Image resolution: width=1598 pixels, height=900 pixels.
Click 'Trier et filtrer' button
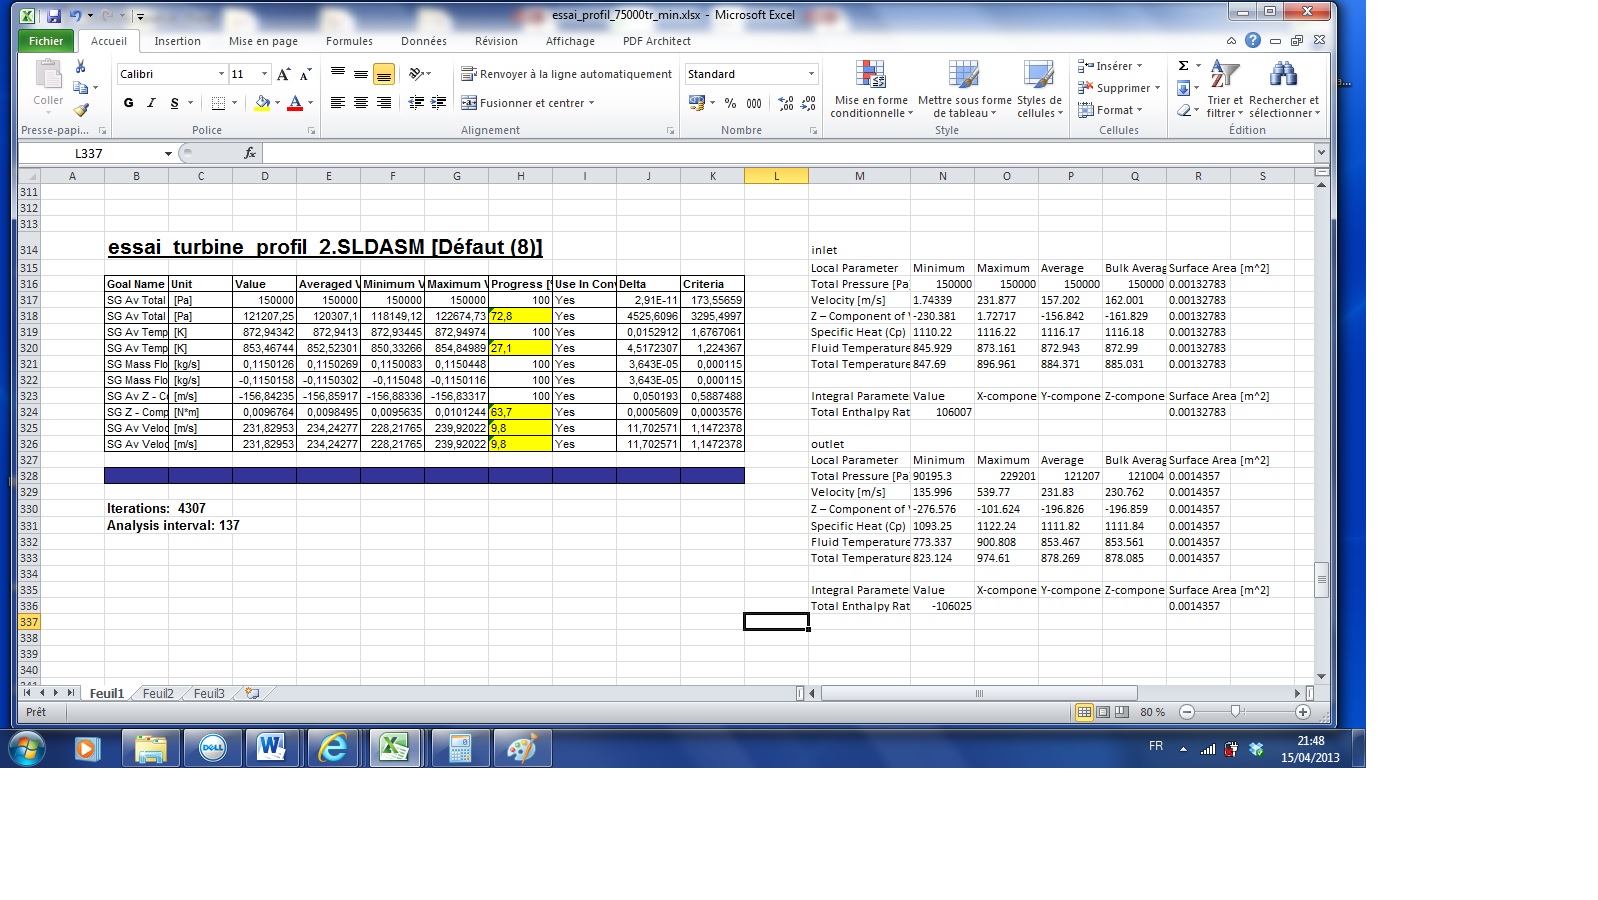point(1224,90)
